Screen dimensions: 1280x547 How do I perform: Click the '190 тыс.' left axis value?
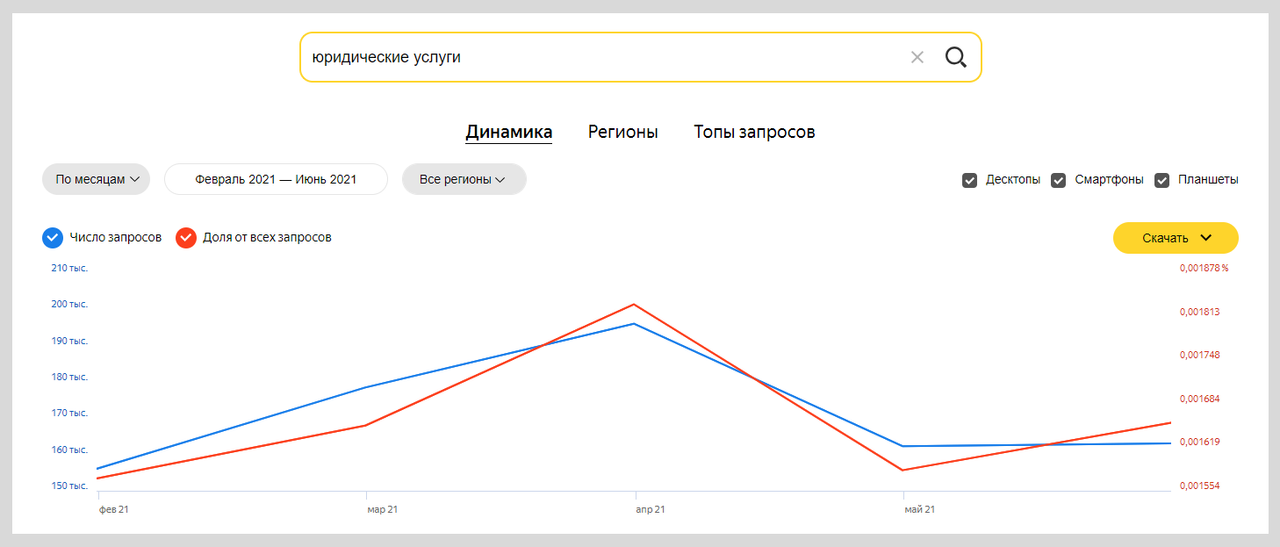pos(69,341)
